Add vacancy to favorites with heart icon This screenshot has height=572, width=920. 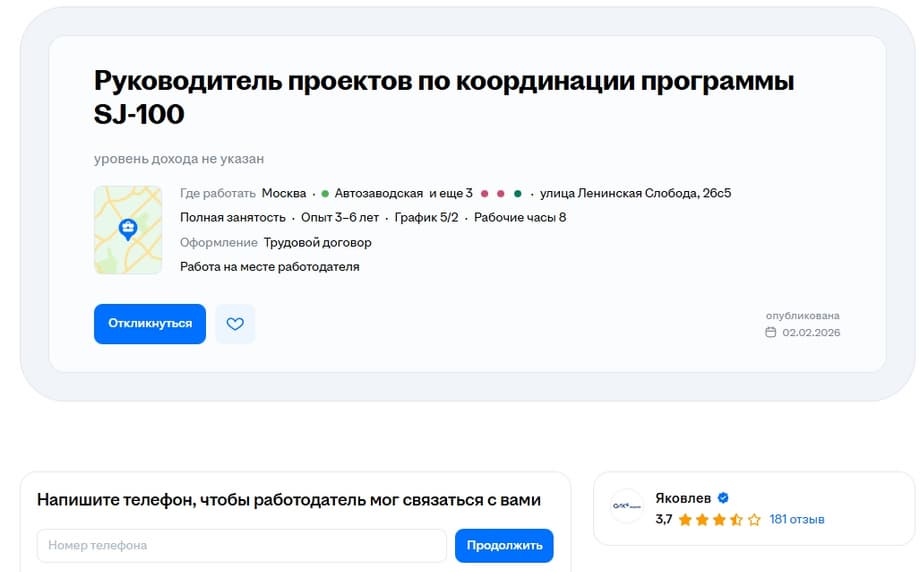[235, 324]
